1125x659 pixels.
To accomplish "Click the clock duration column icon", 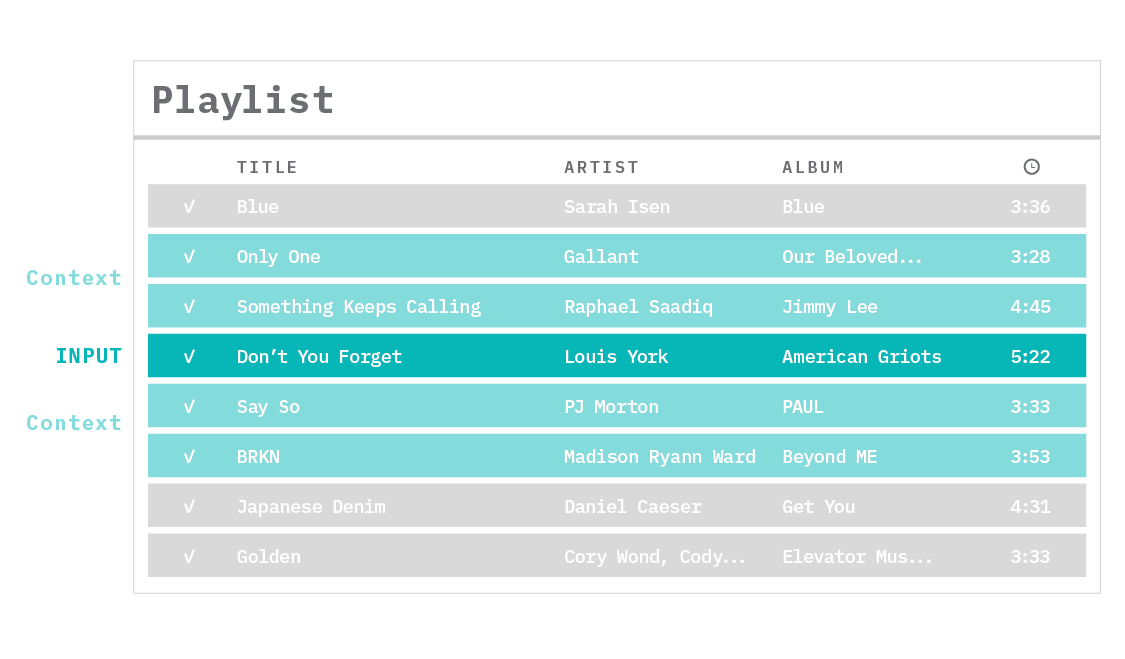I will click(x=1031, y=167).
